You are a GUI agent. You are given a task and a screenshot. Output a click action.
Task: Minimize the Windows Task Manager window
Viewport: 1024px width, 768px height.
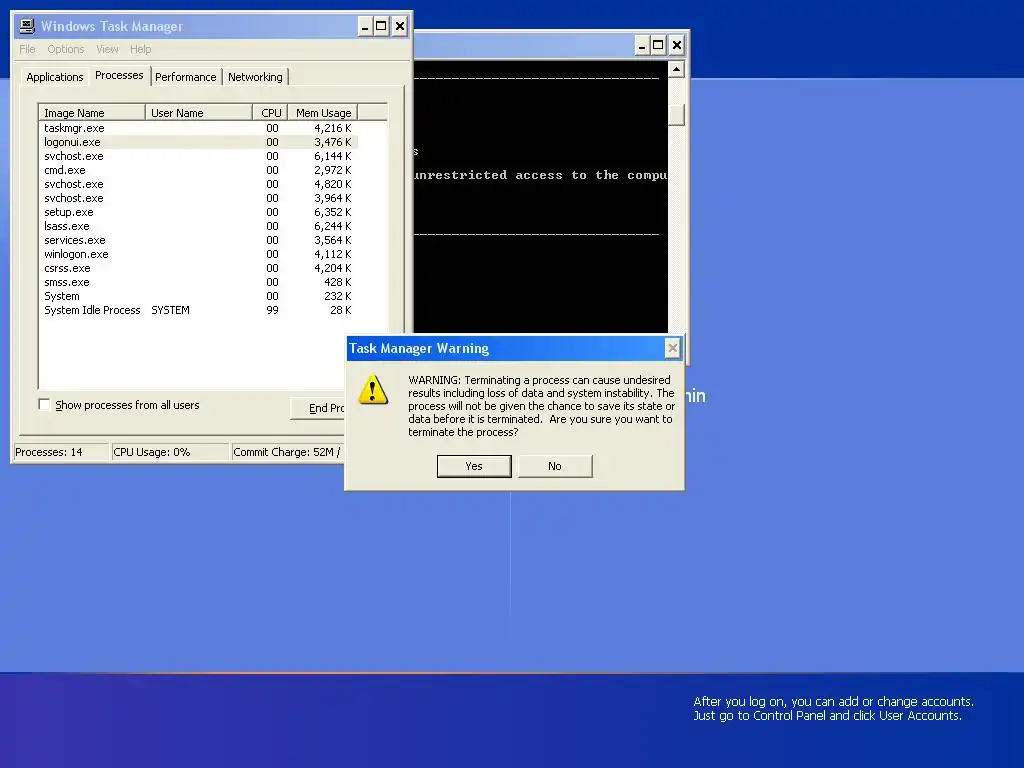coord(365,27)
